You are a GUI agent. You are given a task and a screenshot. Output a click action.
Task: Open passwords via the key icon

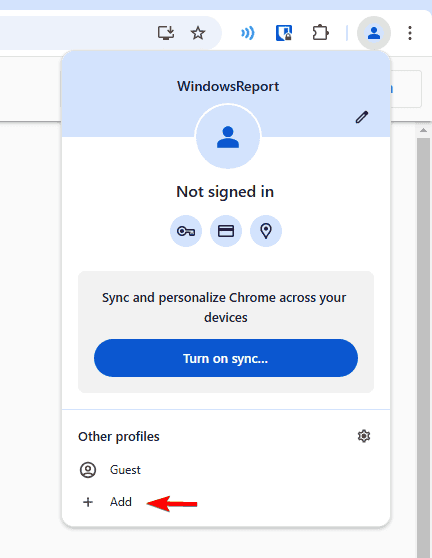[186, 231]
